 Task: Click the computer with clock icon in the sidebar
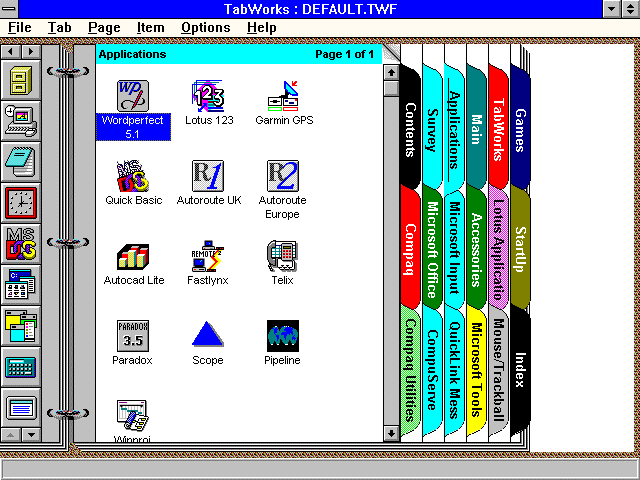pos(21,121)
